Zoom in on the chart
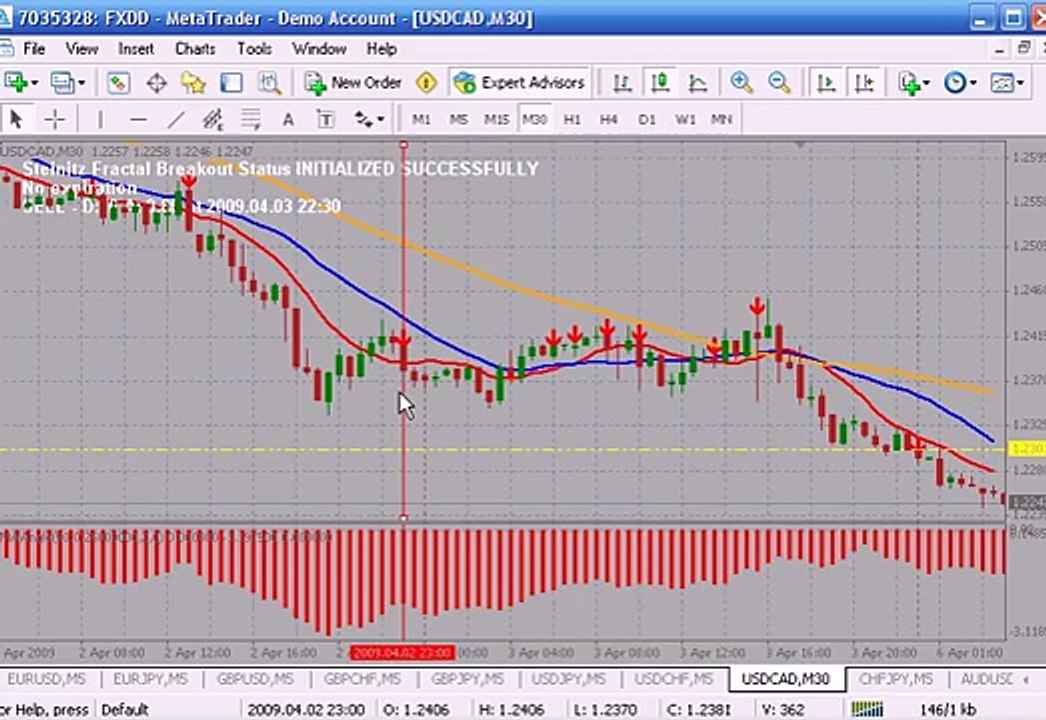1046x720 pixels. (x=741, y=83)
